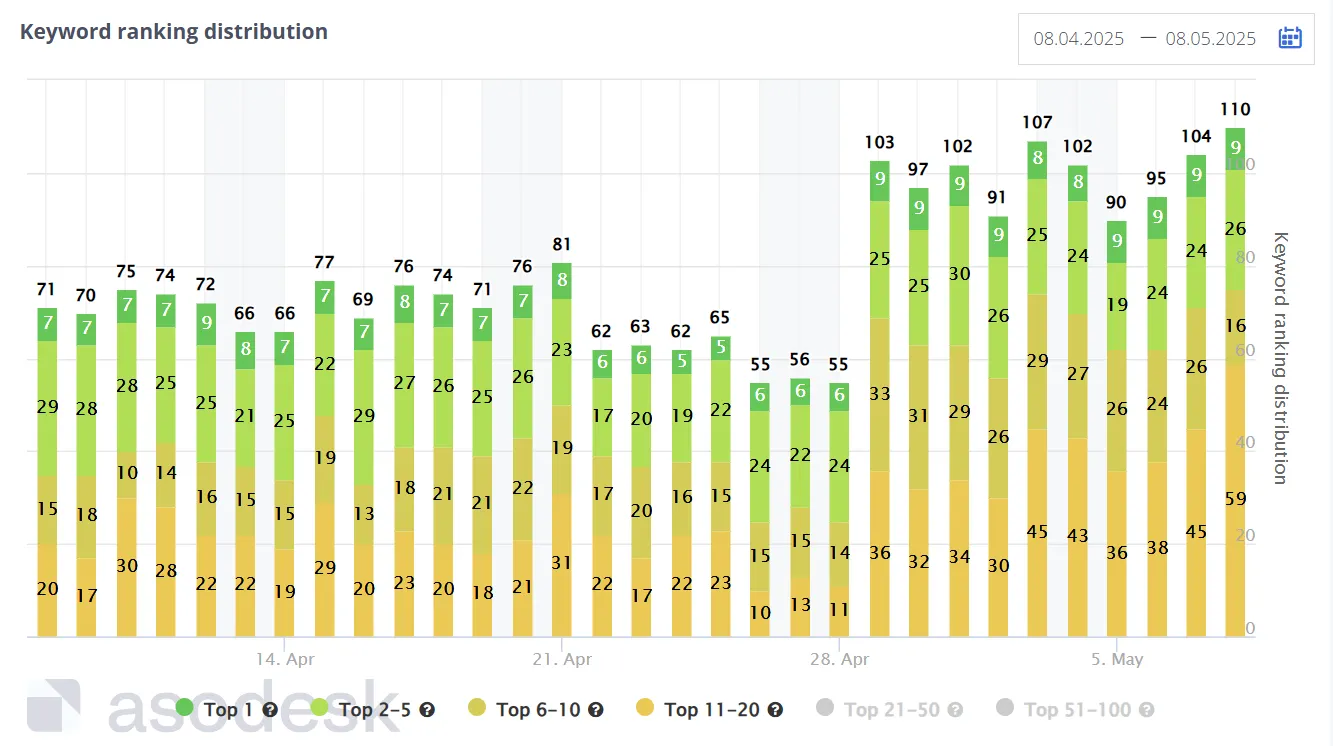The image size is (1333, 746).
Task: Click the asodesk logo watermark
Action: pos(213,706)
